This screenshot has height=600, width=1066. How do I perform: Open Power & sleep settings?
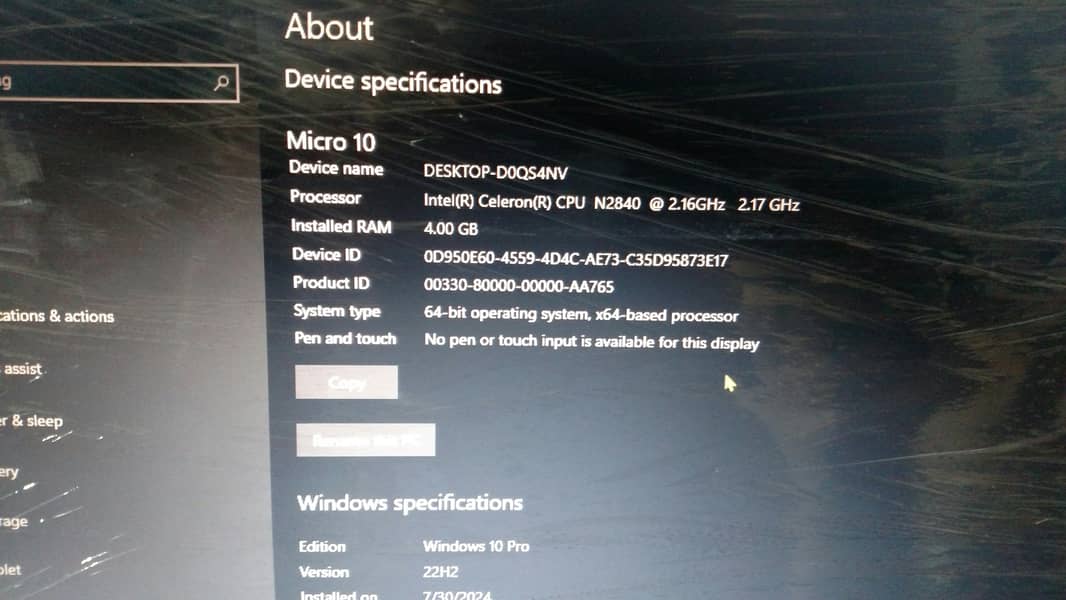[x=31, y=421]
